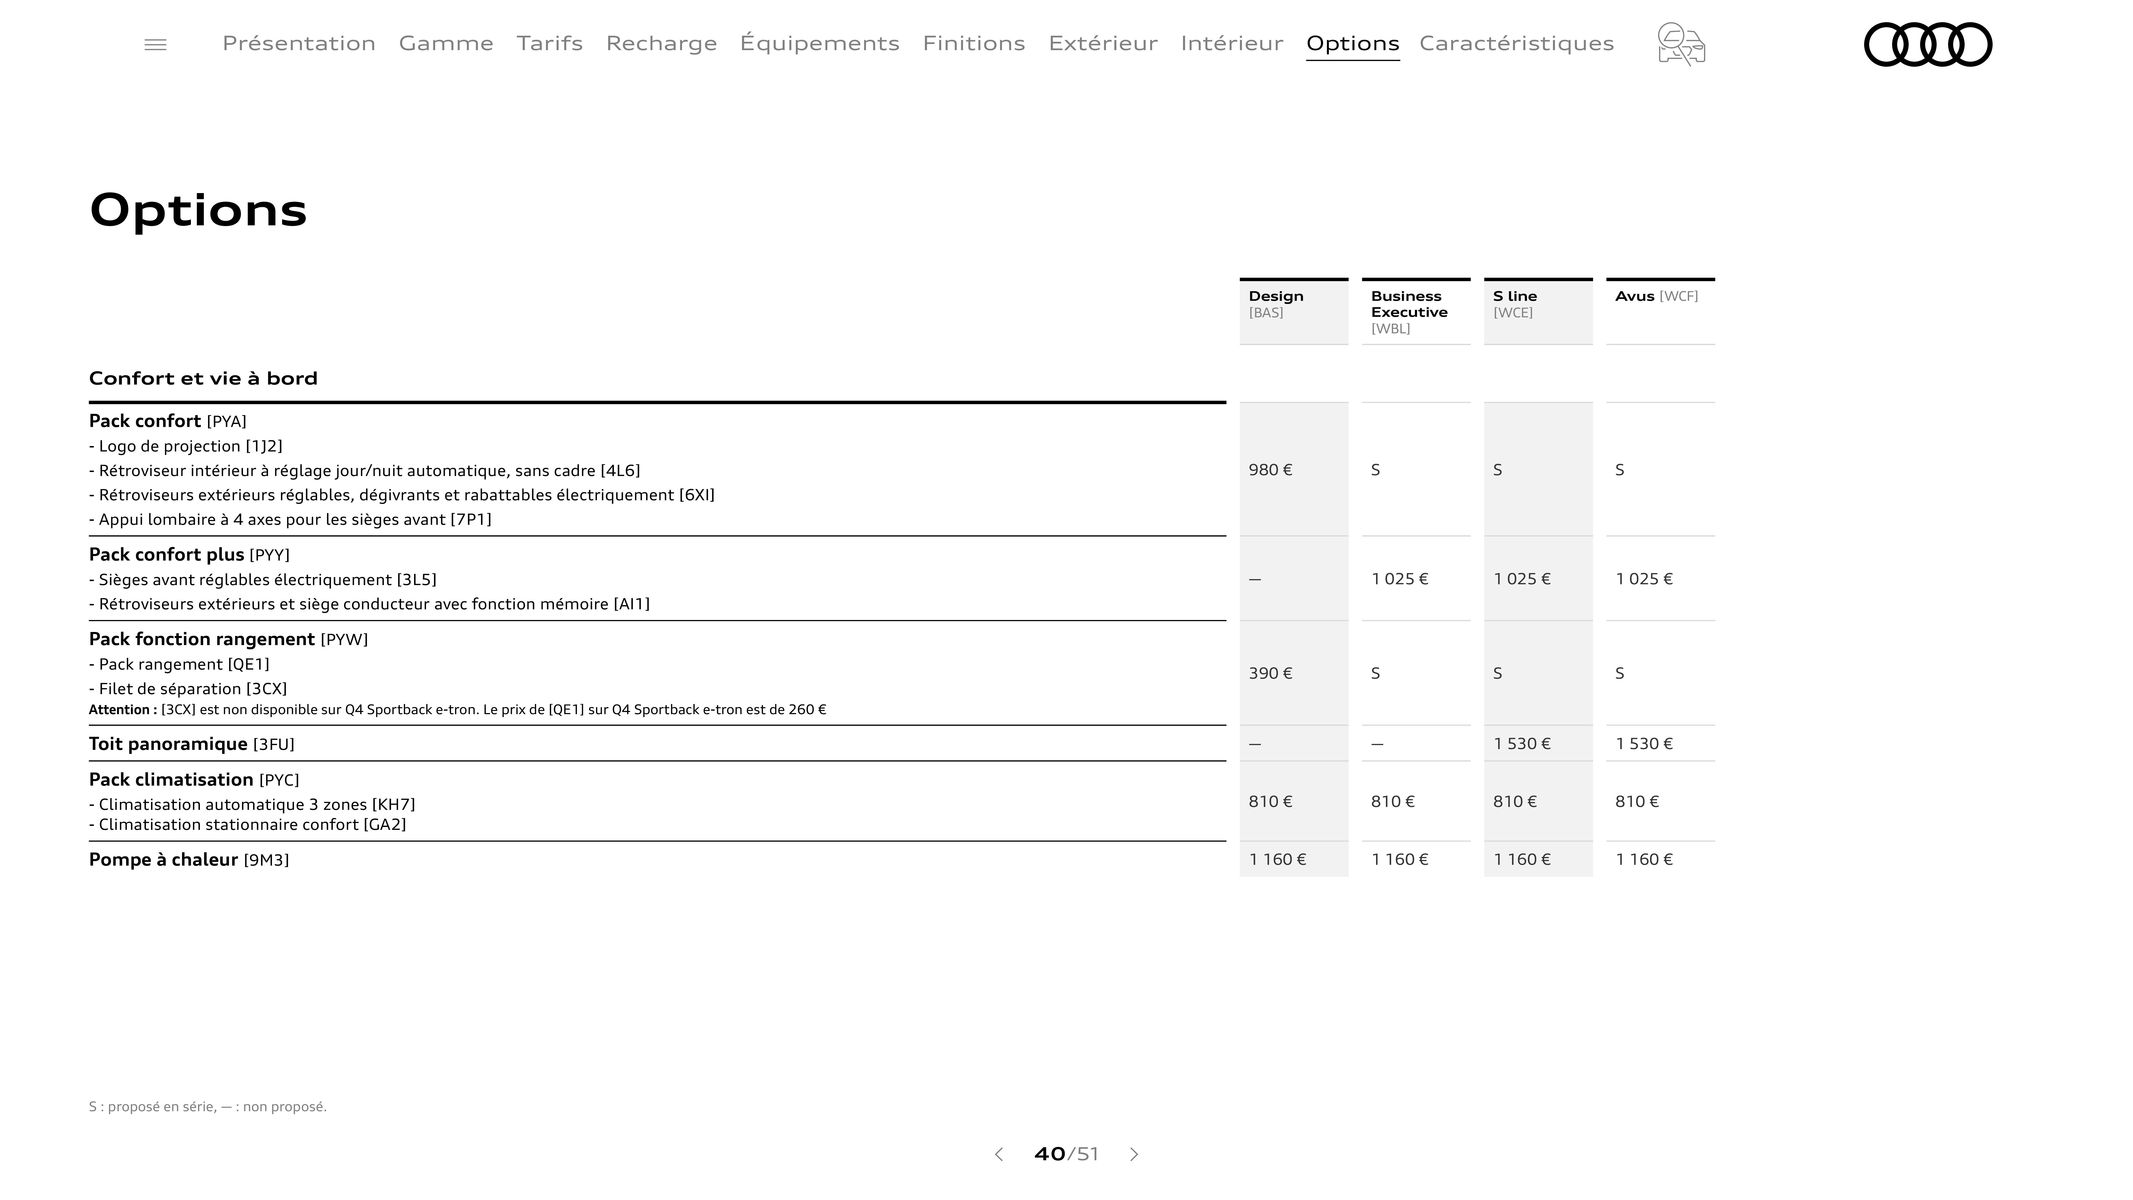Screen dimensions: 2133x1200
Task: Click the Avus [WCF] column header
Action: [1660, 312]
